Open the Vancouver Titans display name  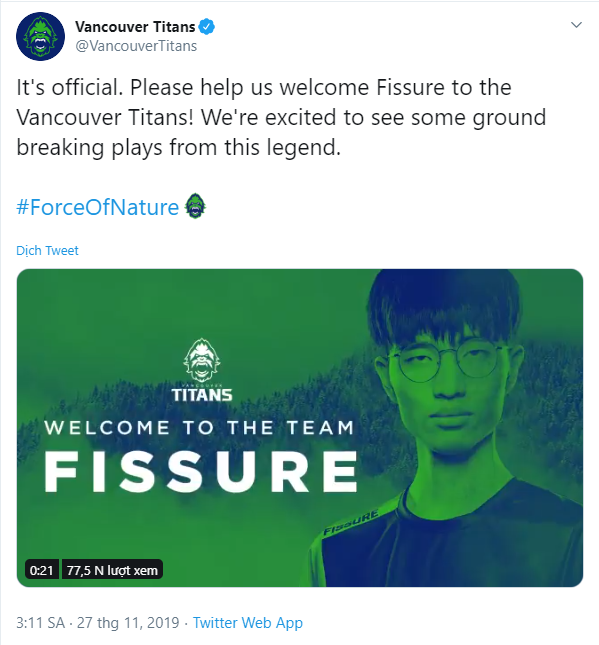click(135, 27)
